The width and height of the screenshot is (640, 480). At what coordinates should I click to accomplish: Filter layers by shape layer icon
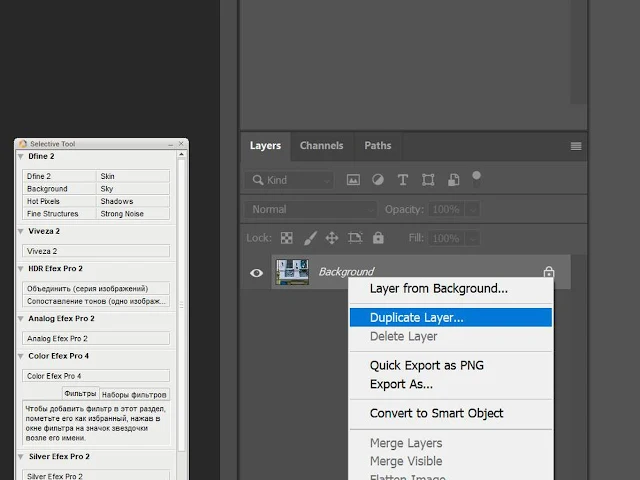(428, 180)
